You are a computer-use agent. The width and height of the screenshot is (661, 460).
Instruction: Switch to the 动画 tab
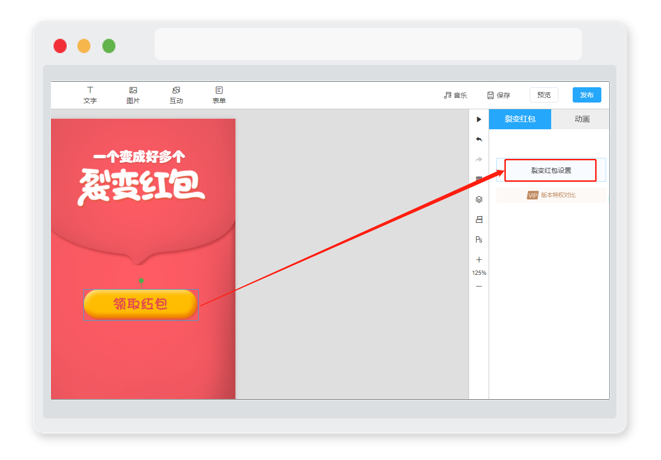[x=582, y=119]
